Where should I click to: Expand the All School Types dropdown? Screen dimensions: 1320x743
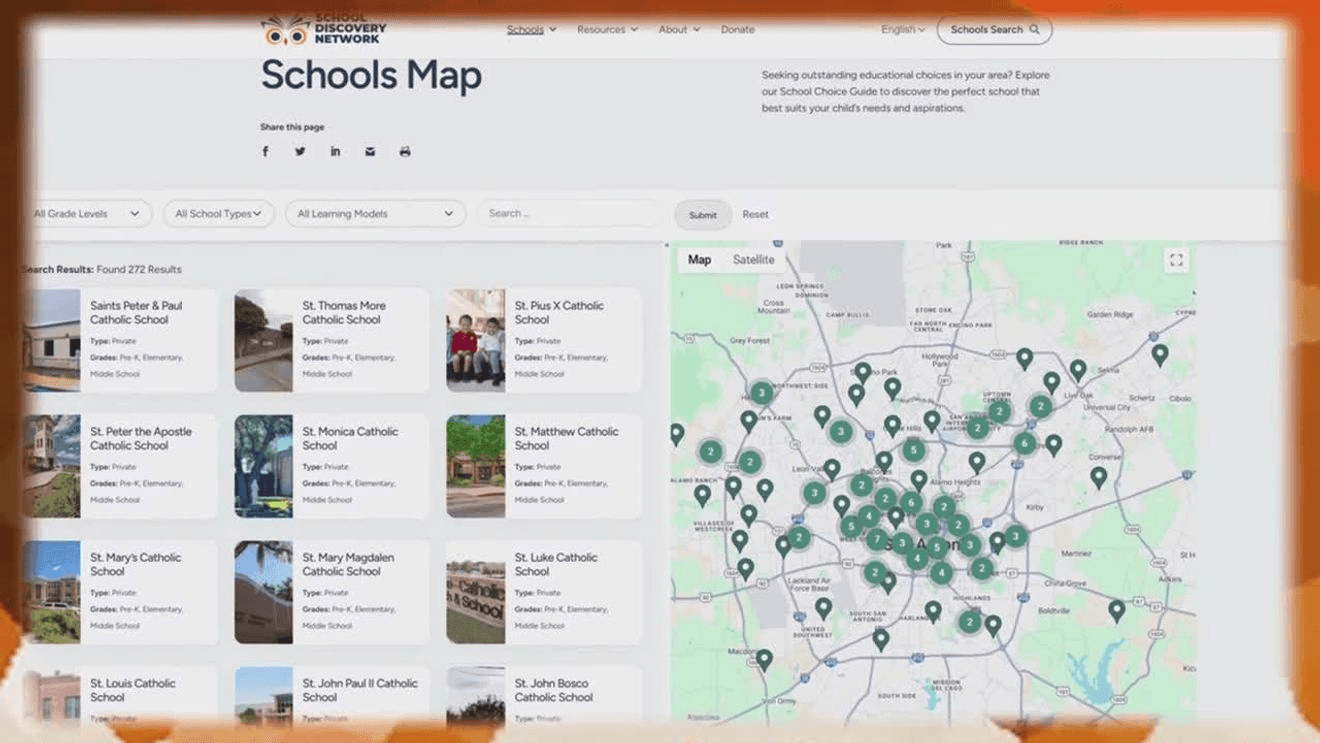coord(218,214)
